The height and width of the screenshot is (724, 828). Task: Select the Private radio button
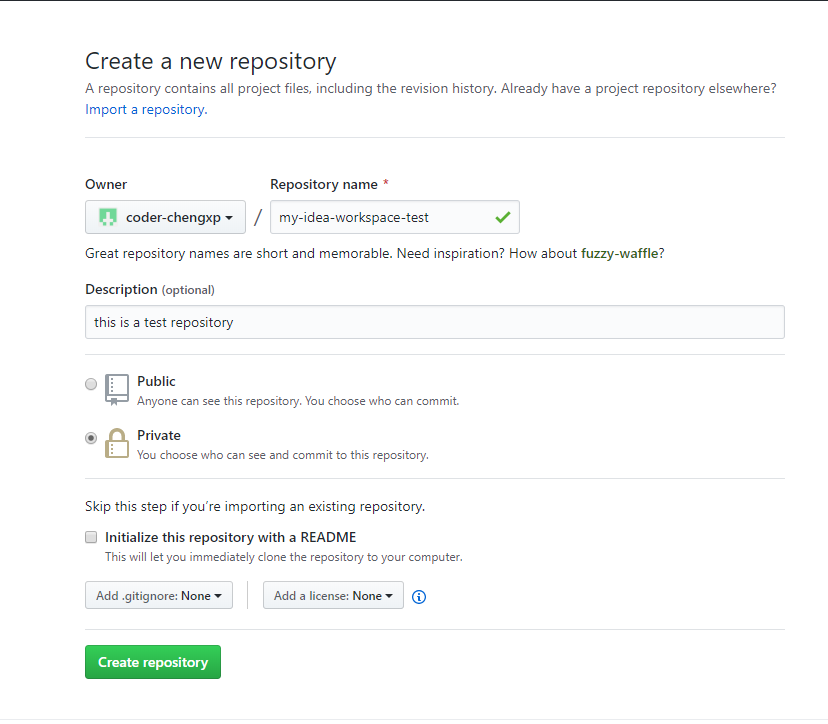(91, 438)
